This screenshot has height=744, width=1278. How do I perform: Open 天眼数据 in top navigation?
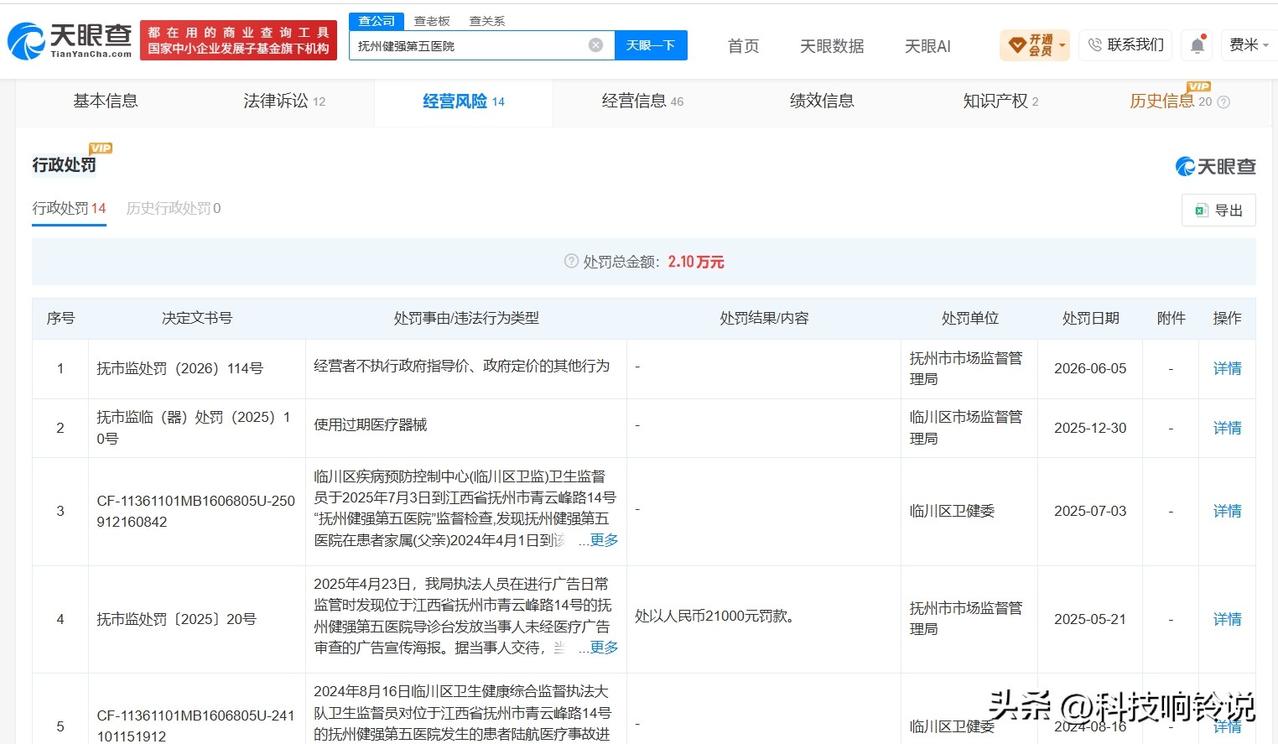click(x=832, y=46)
